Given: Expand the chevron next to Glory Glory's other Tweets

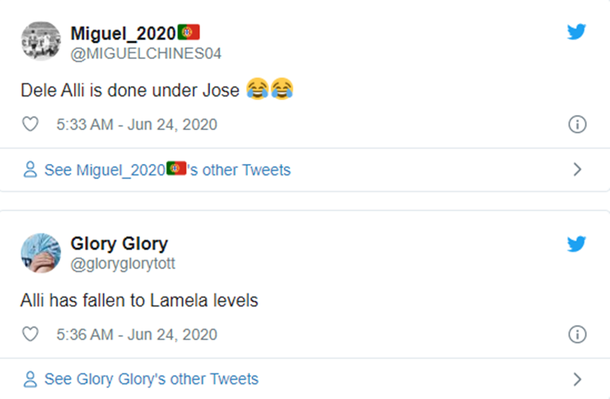Looking at the screenshot, I should [x=577, y=379].
